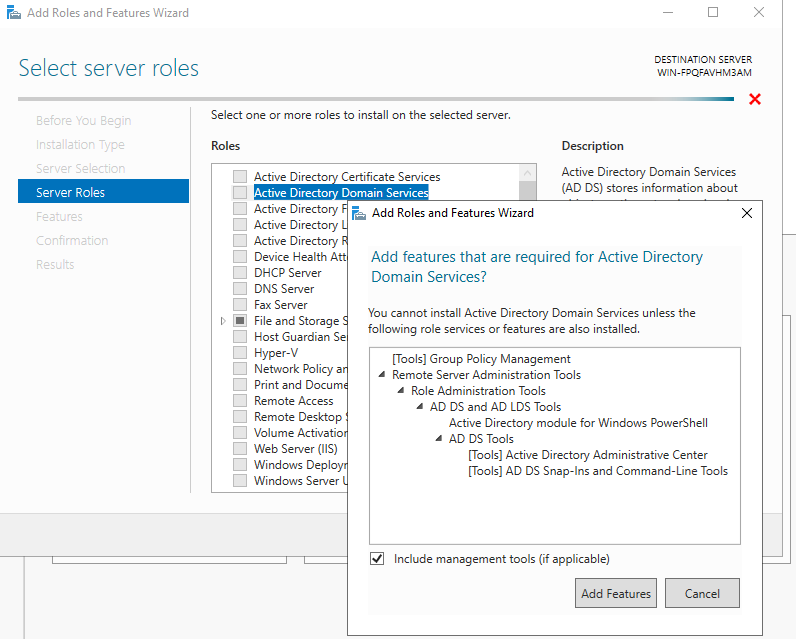Image resolution: width=796 pixels, height=639 pixels.
Task: Check the Fax Server role
Action: (240, 305)
